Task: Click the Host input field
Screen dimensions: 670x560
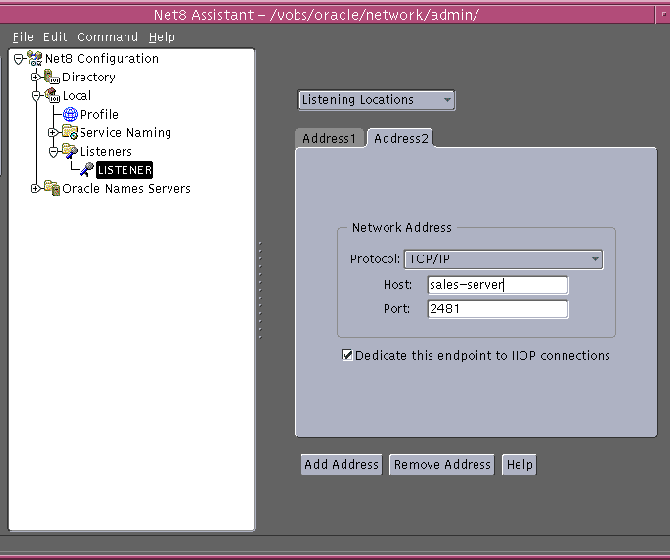Action: pyautogui.click(x=498, y=285)
